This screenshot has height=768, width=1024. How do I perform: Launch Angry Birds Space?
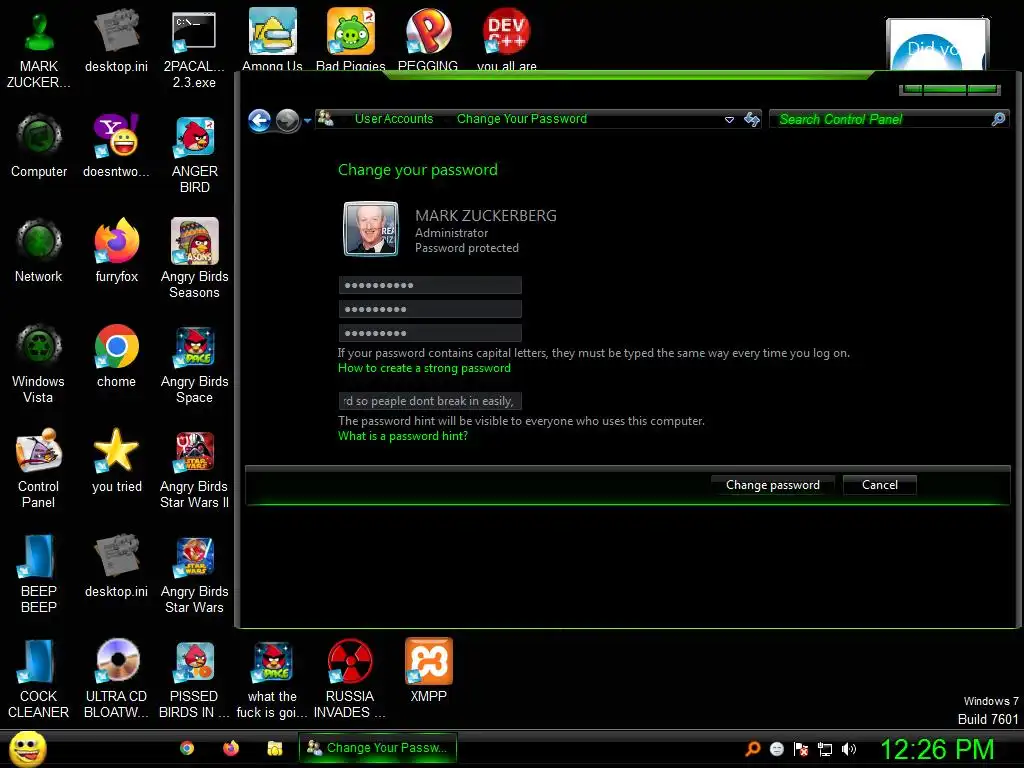pyautogui.click(x=194, y=364)
